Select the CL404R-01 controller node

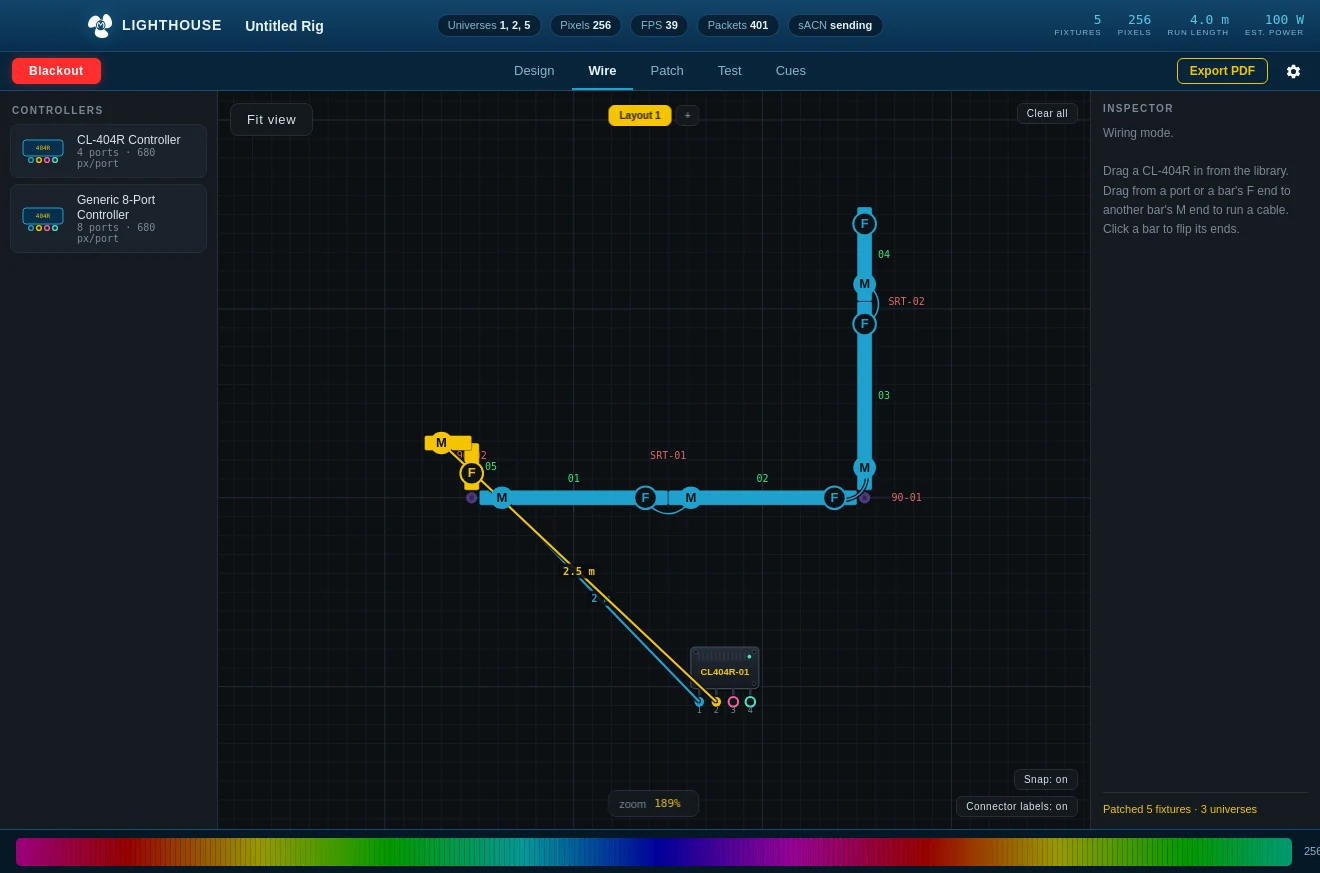click(725, 668)
